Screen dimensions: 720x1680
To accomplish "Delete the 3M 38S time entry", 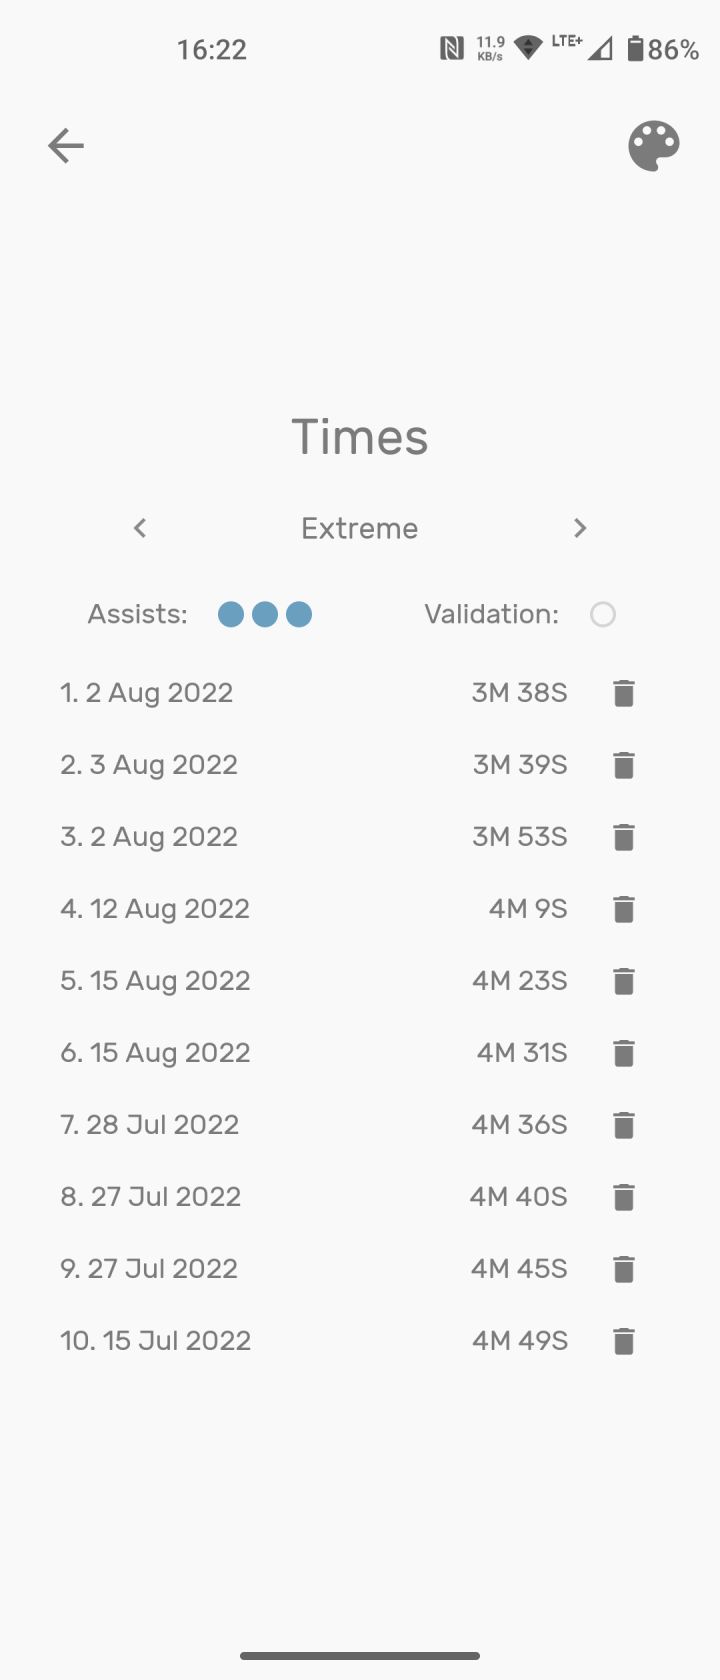I will [x=624, y=693].
